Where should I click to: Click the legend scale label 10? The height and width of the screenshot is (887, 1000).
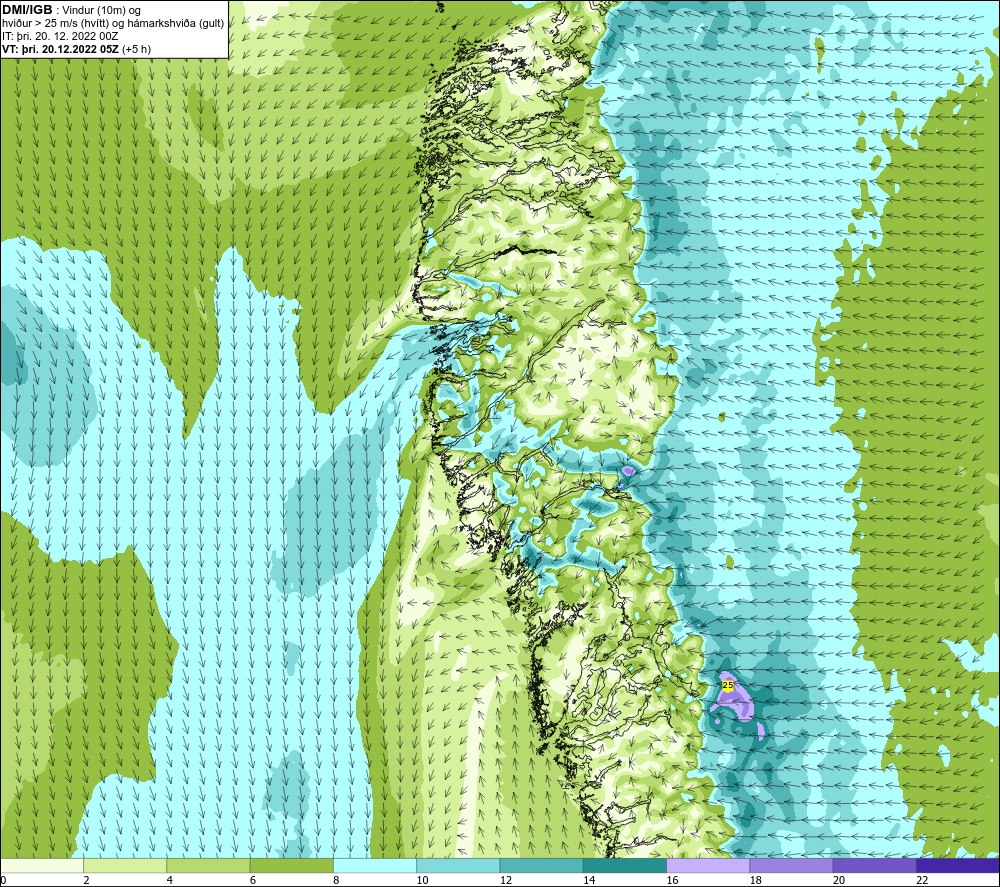coord(422,881)
